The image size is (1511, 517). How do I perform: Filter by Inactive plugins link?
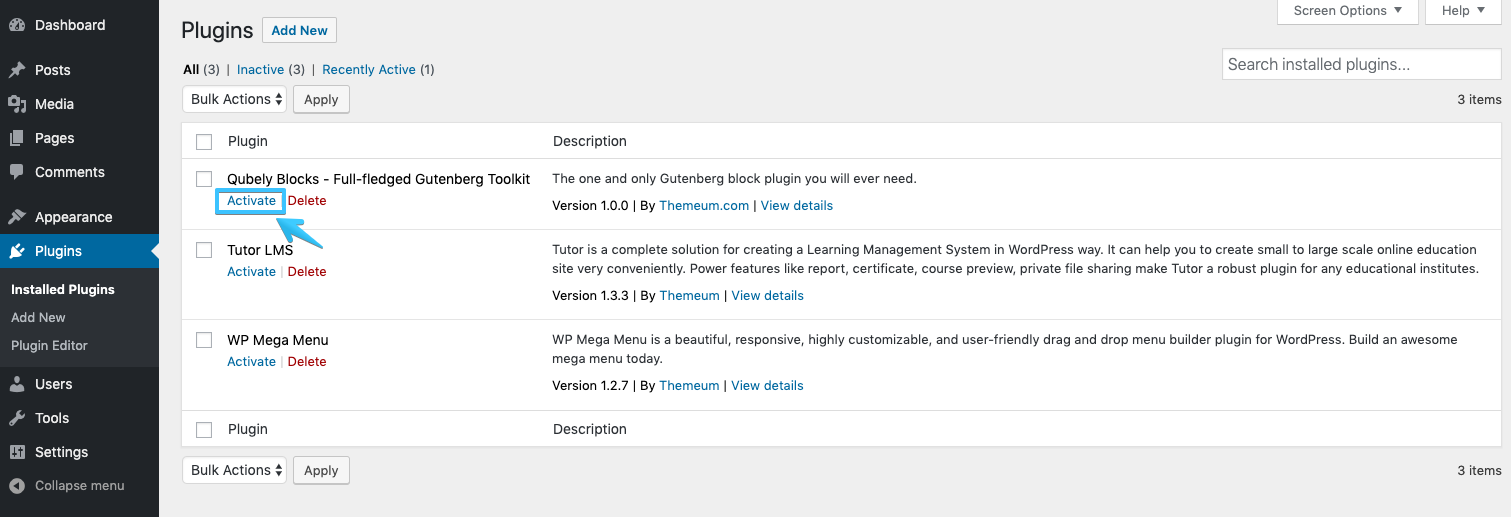[260, 70]
